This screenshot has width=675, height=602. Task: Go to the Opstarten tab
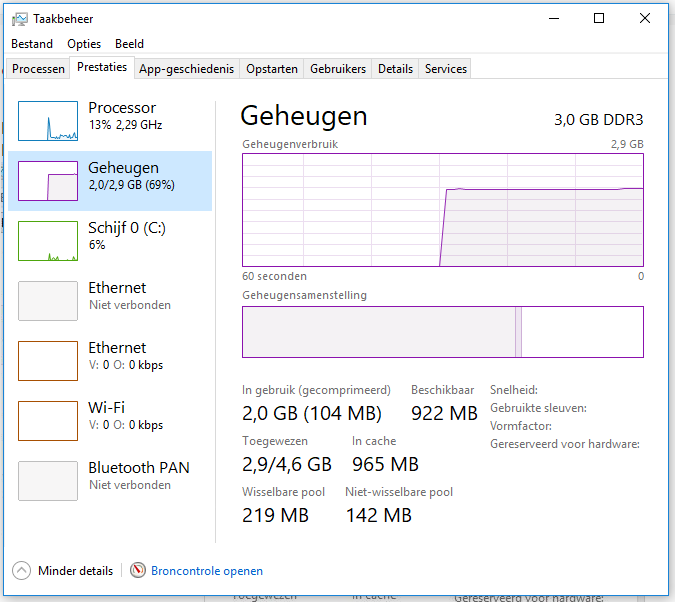click(x=272, y=69)
